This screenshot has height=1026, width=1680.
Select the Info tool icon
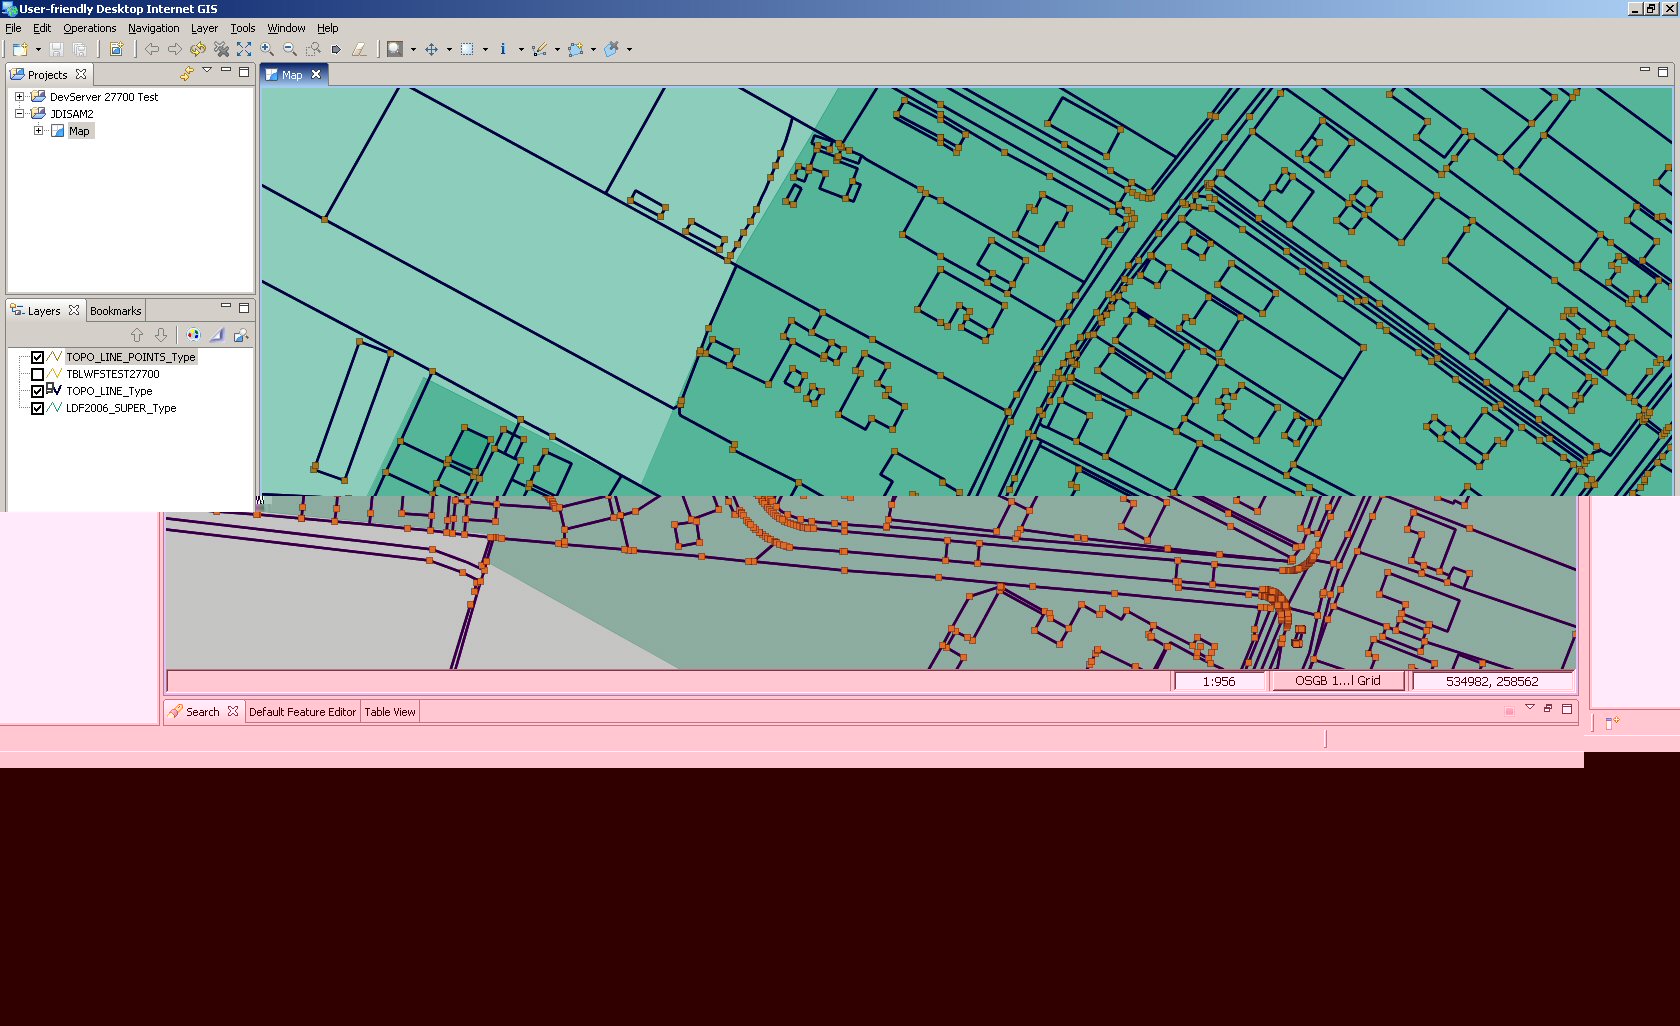click(x=503, y=49)
